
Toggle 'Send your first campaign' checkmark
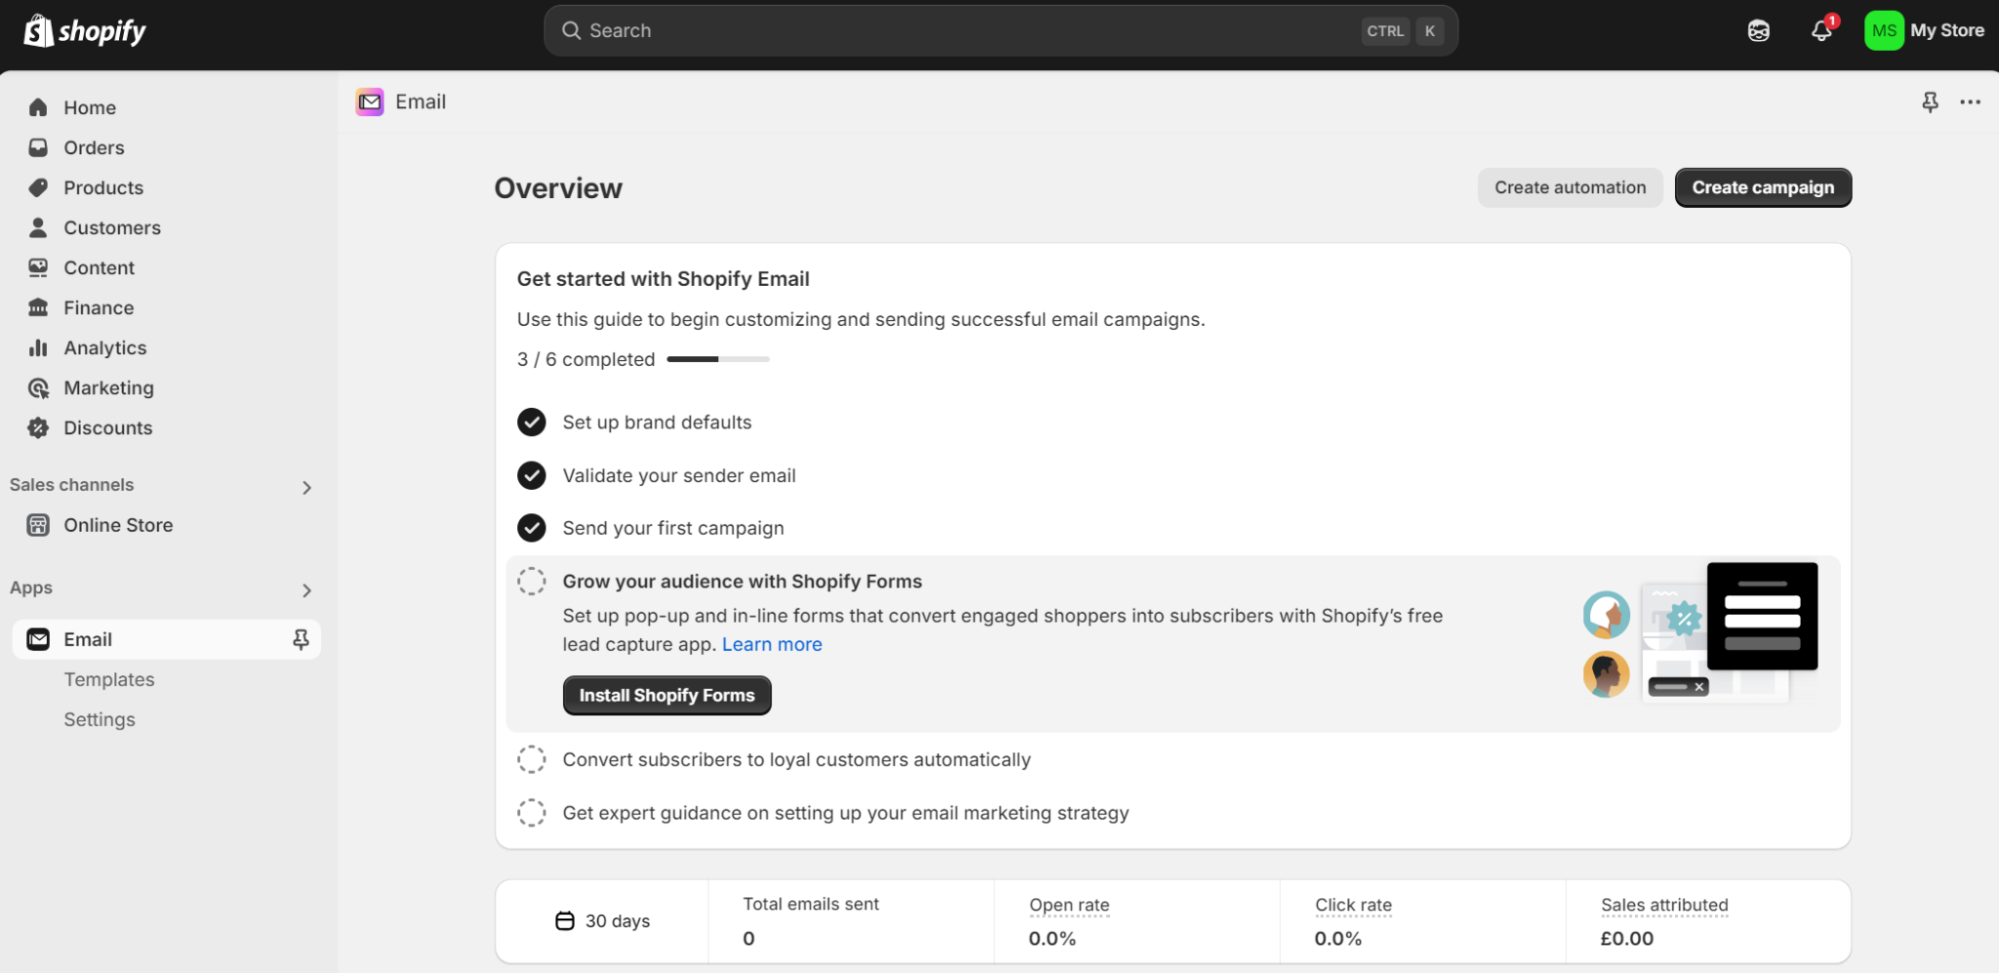532,527
